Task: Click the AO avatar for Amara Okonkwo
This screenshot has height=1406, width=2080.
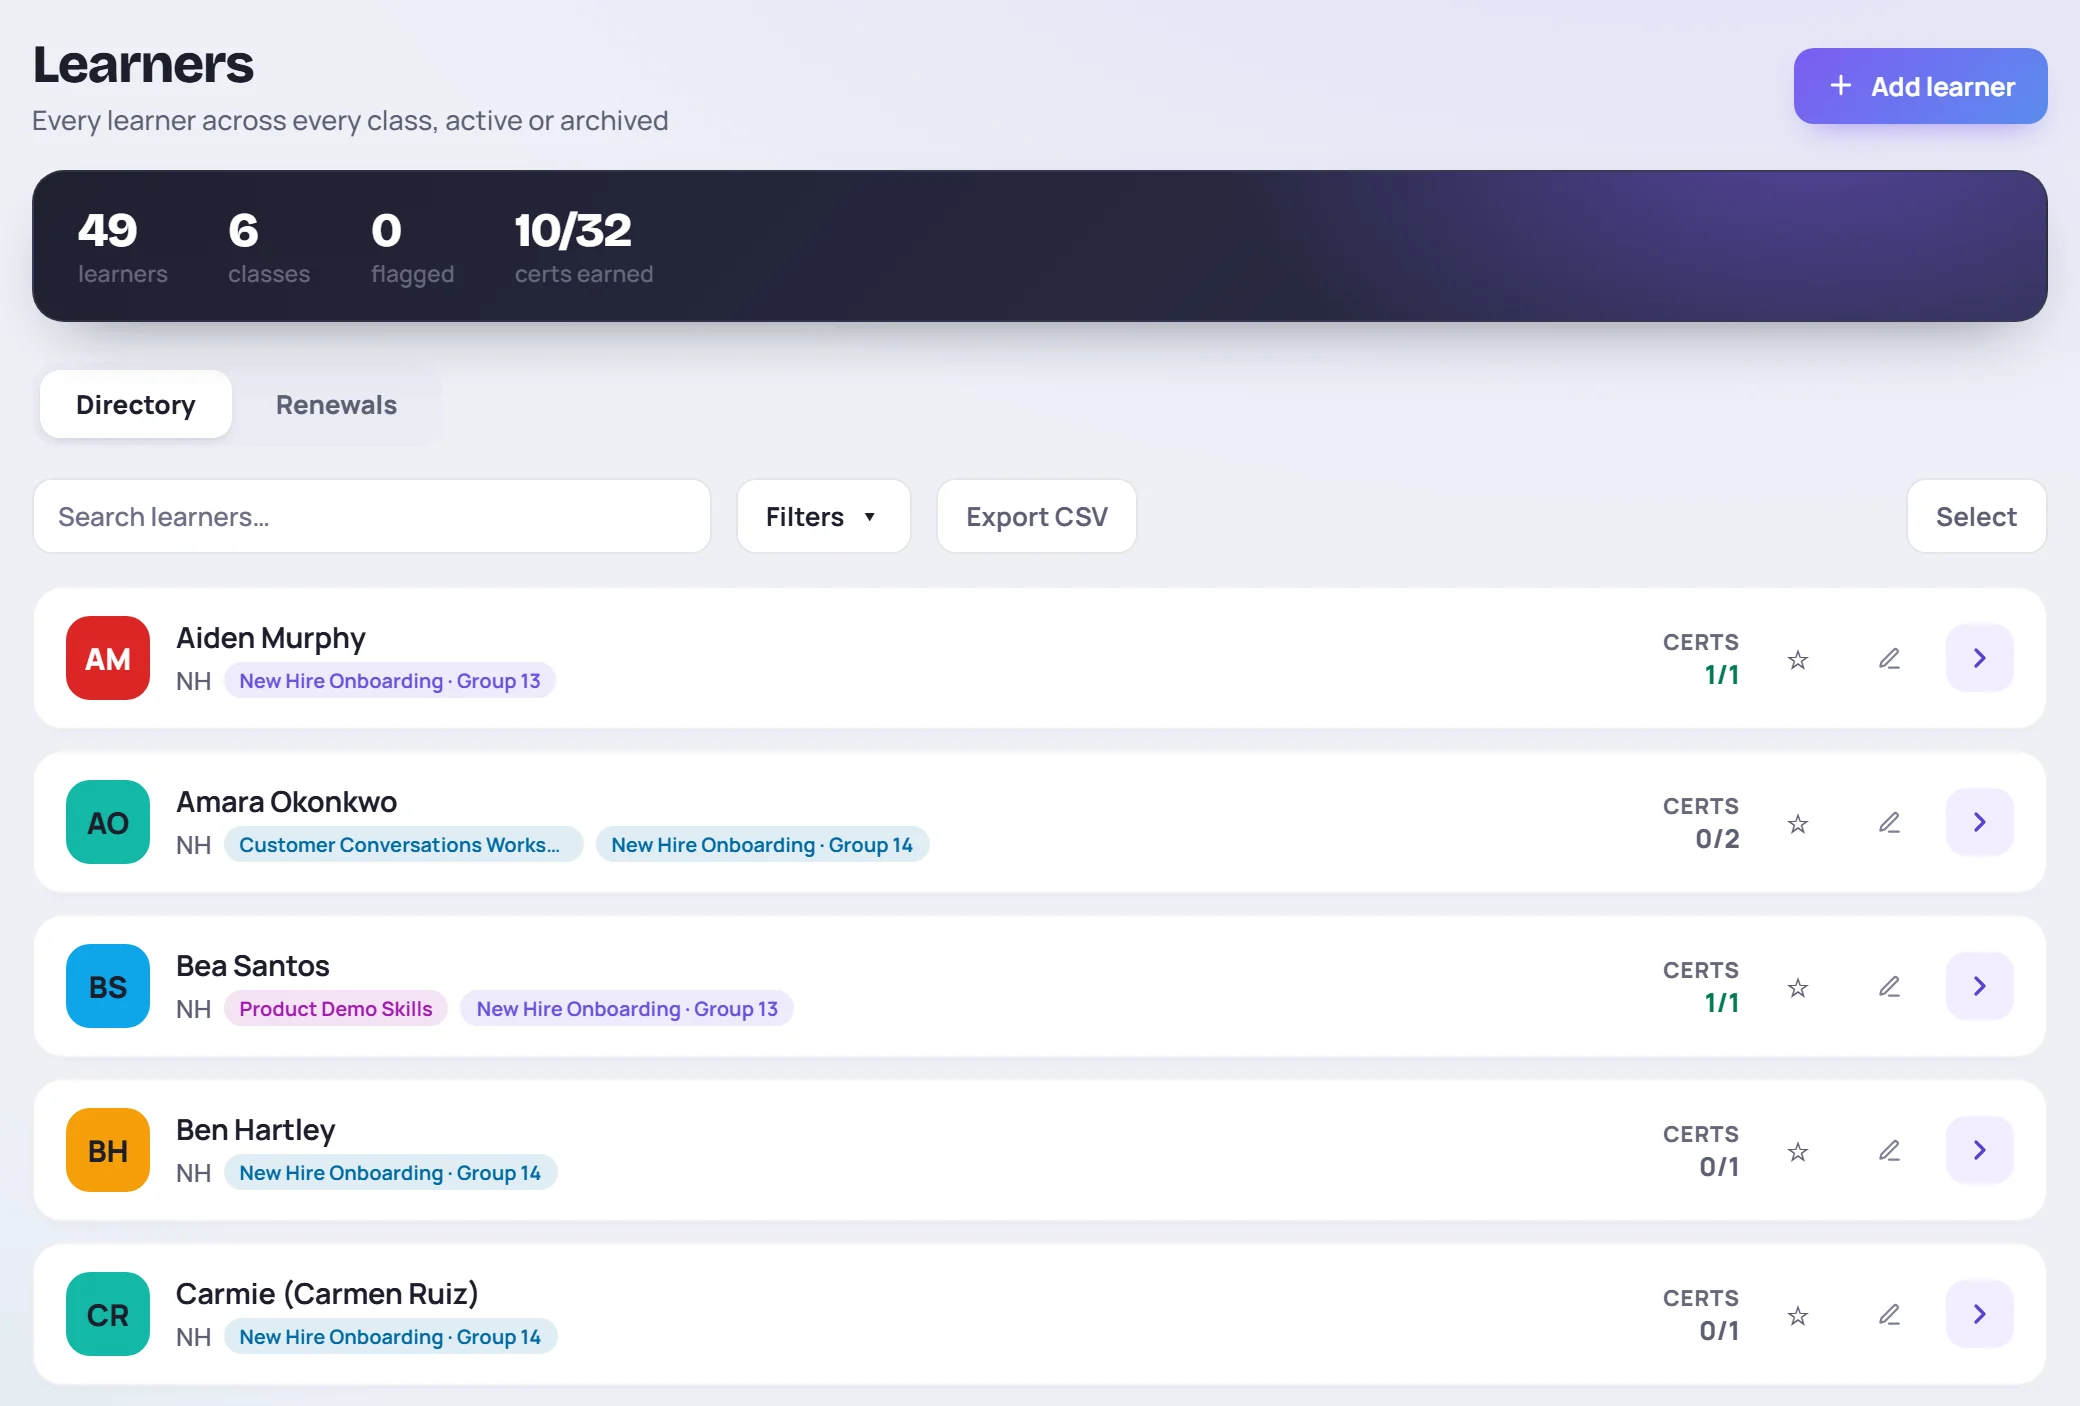Action: coord(108,822)
